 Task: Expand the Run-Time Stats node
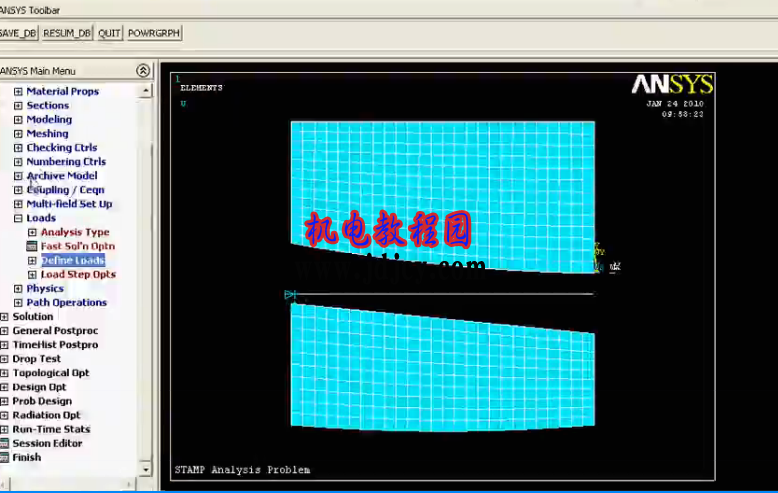pyautogui.click(x=4, y=429)
